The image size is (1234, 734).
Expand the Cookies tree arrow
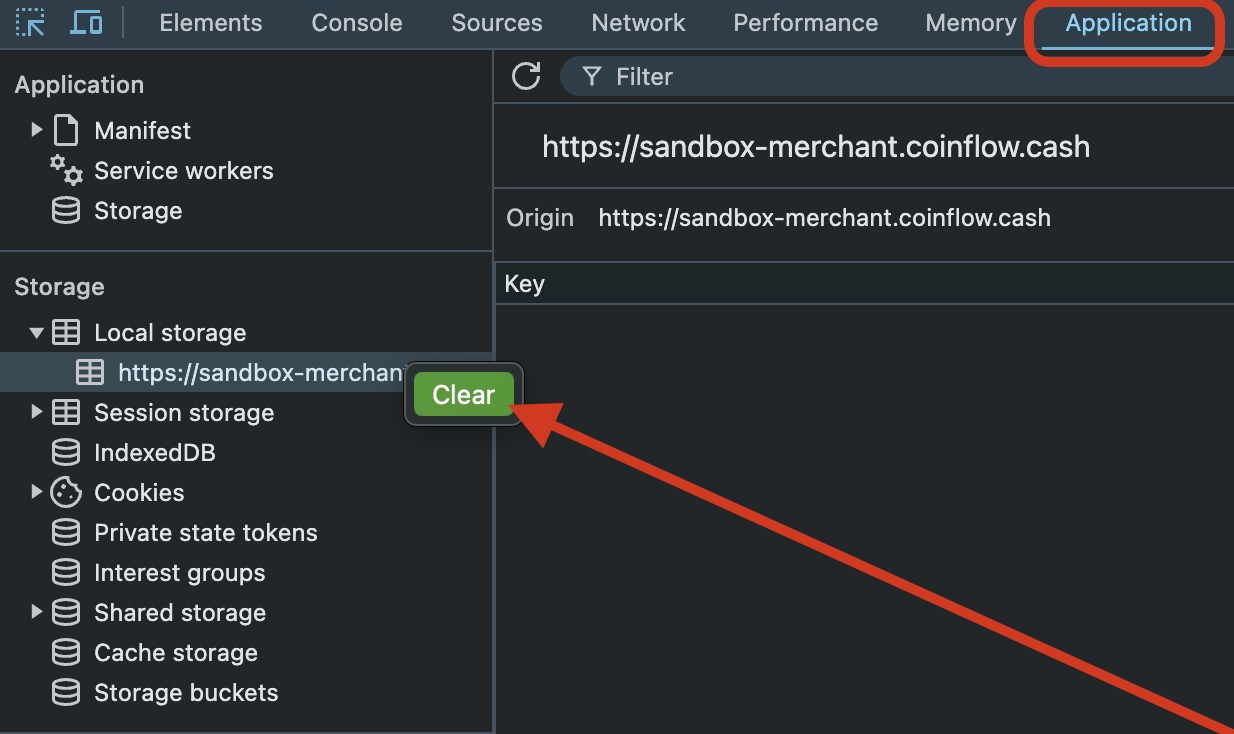tap(37, 492)
